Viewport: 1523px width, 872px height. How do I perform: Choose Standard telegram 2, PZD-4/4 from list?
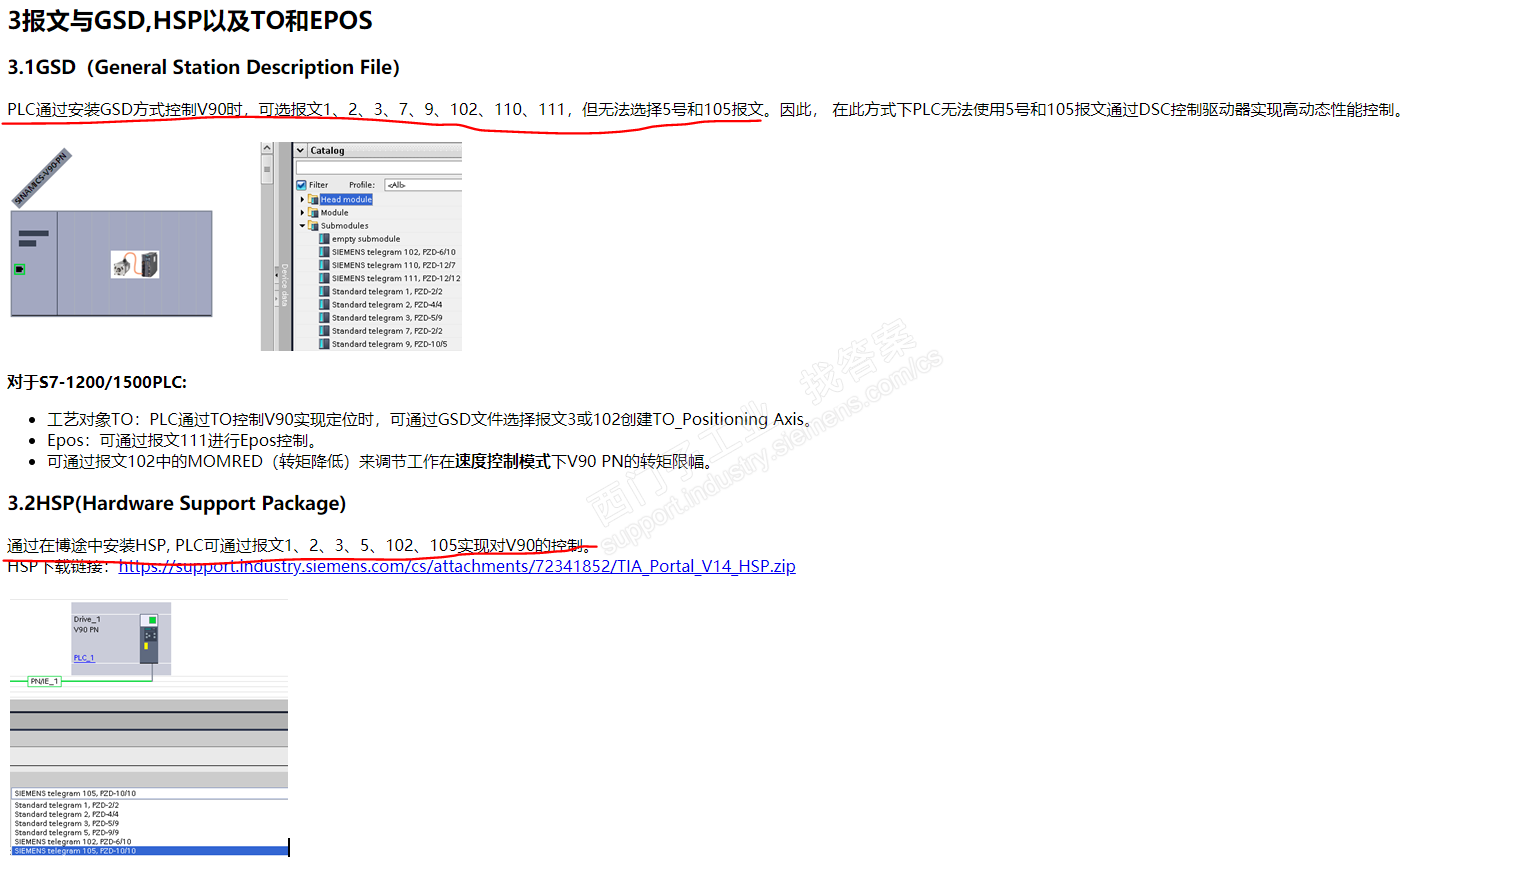click(67, 814)
